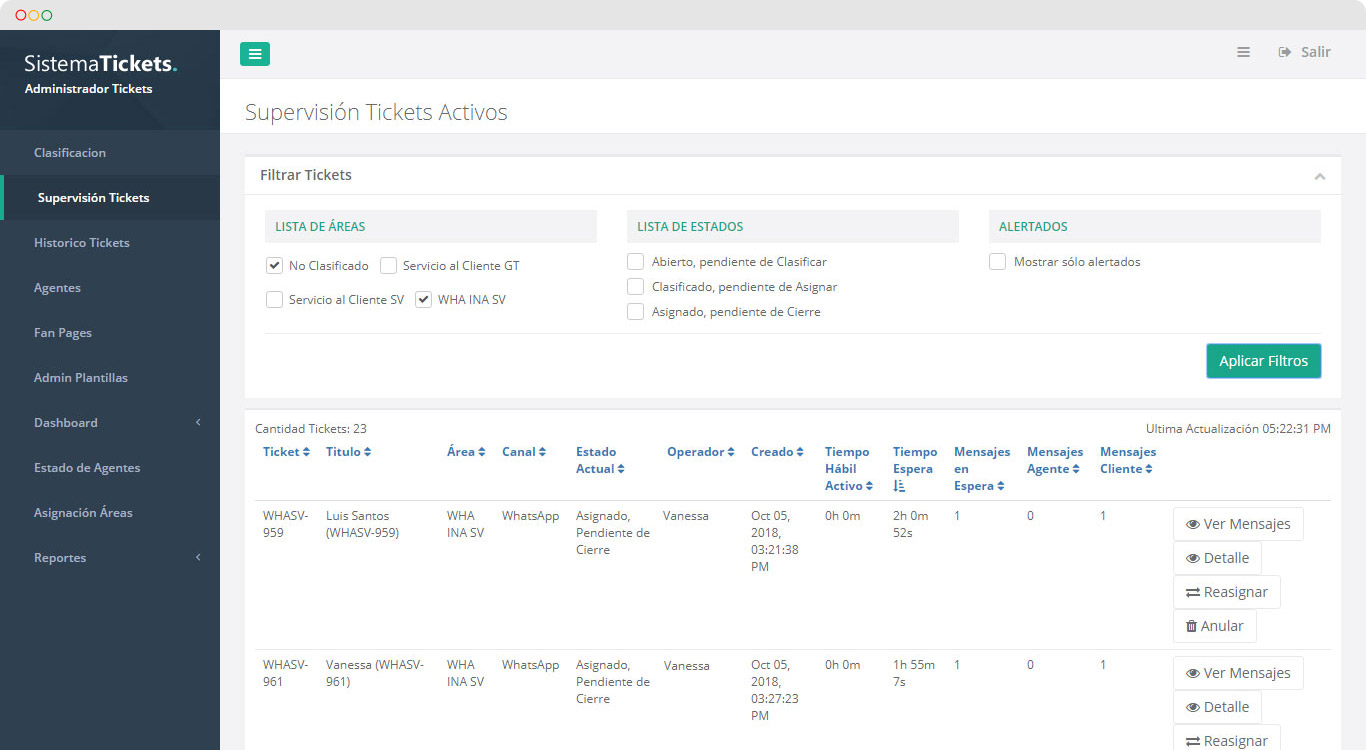The width and height of the screenshot is (1366, 750).
Task: Click the Aplicar Filtros button
Action: [1263, 361]
